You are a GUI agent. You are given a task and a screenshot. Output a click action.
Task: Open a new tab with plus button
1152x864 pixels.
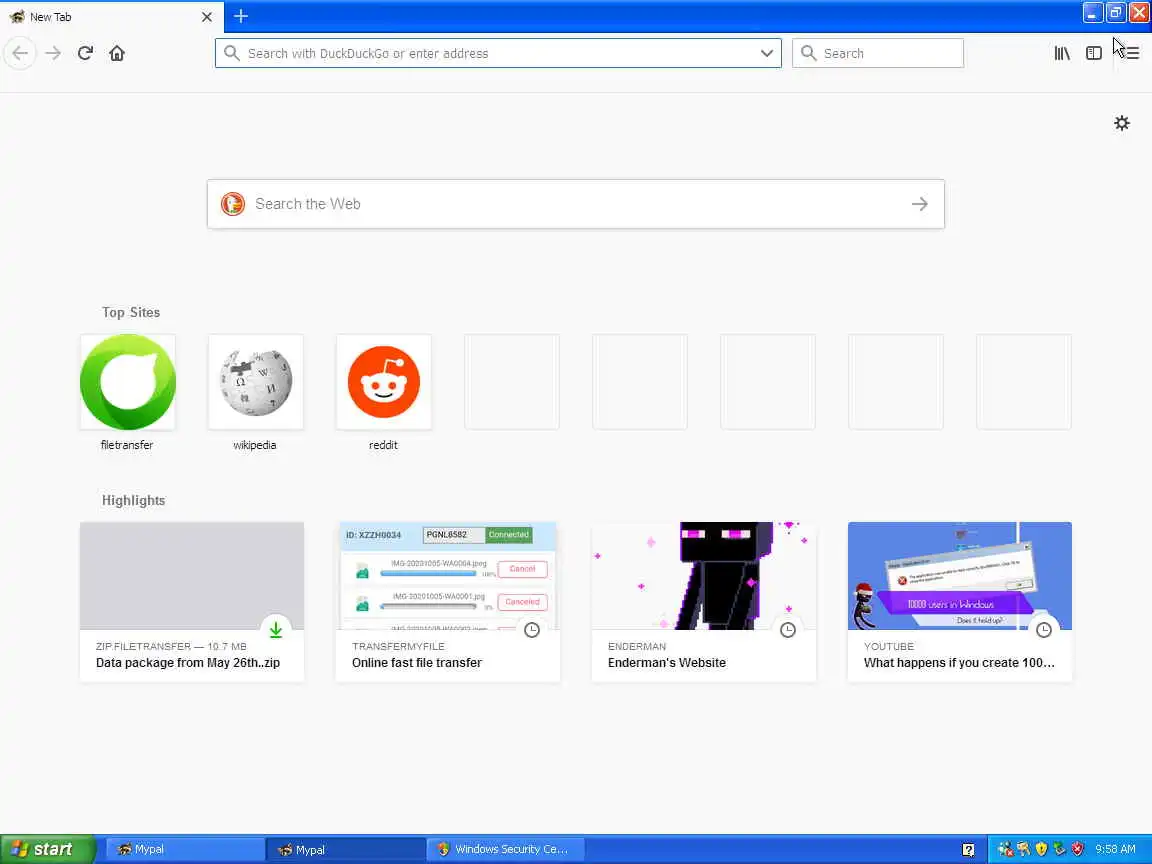pyautogui.click(x=240, y=16)
